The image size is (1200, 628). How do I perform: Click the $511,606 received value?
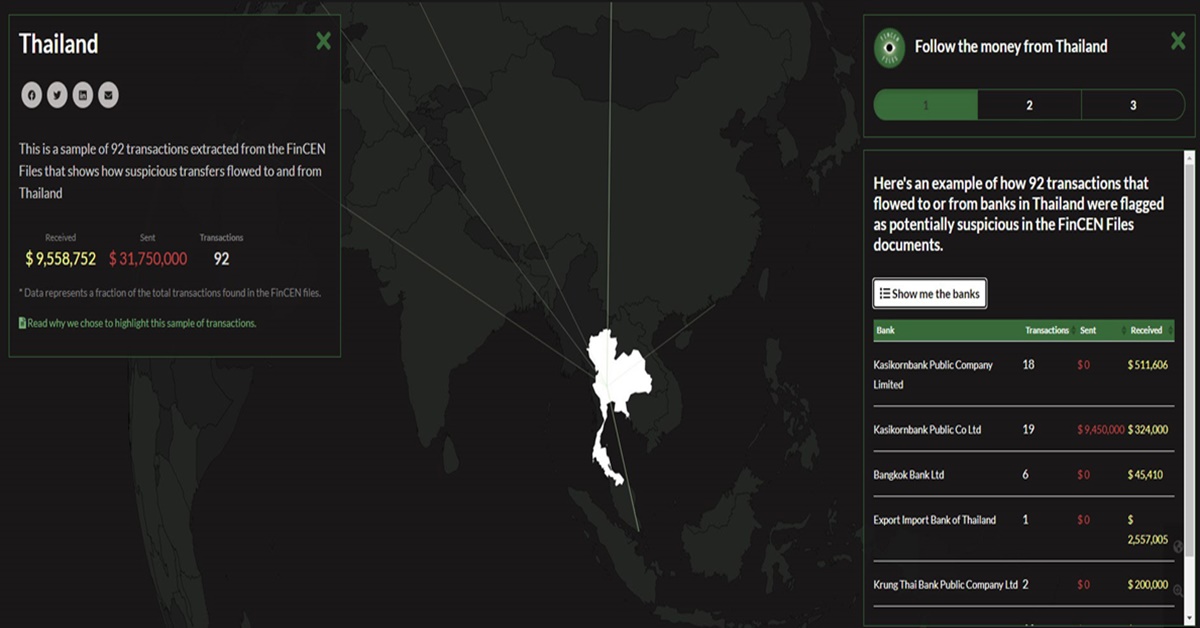click(1148, 365)
